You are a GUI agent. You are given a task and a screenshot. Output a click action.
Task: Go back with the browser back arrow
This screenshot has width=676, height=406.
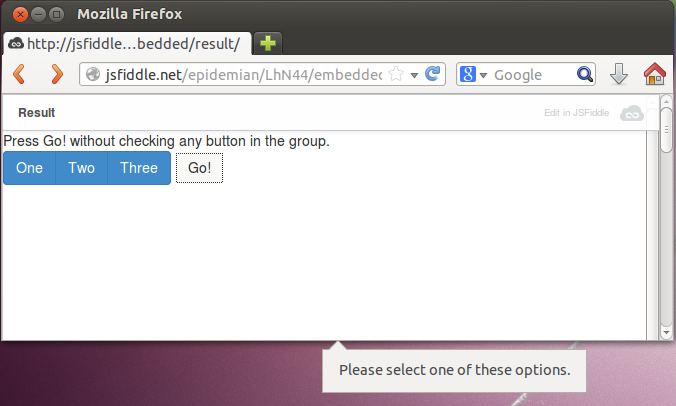point(19,74)
